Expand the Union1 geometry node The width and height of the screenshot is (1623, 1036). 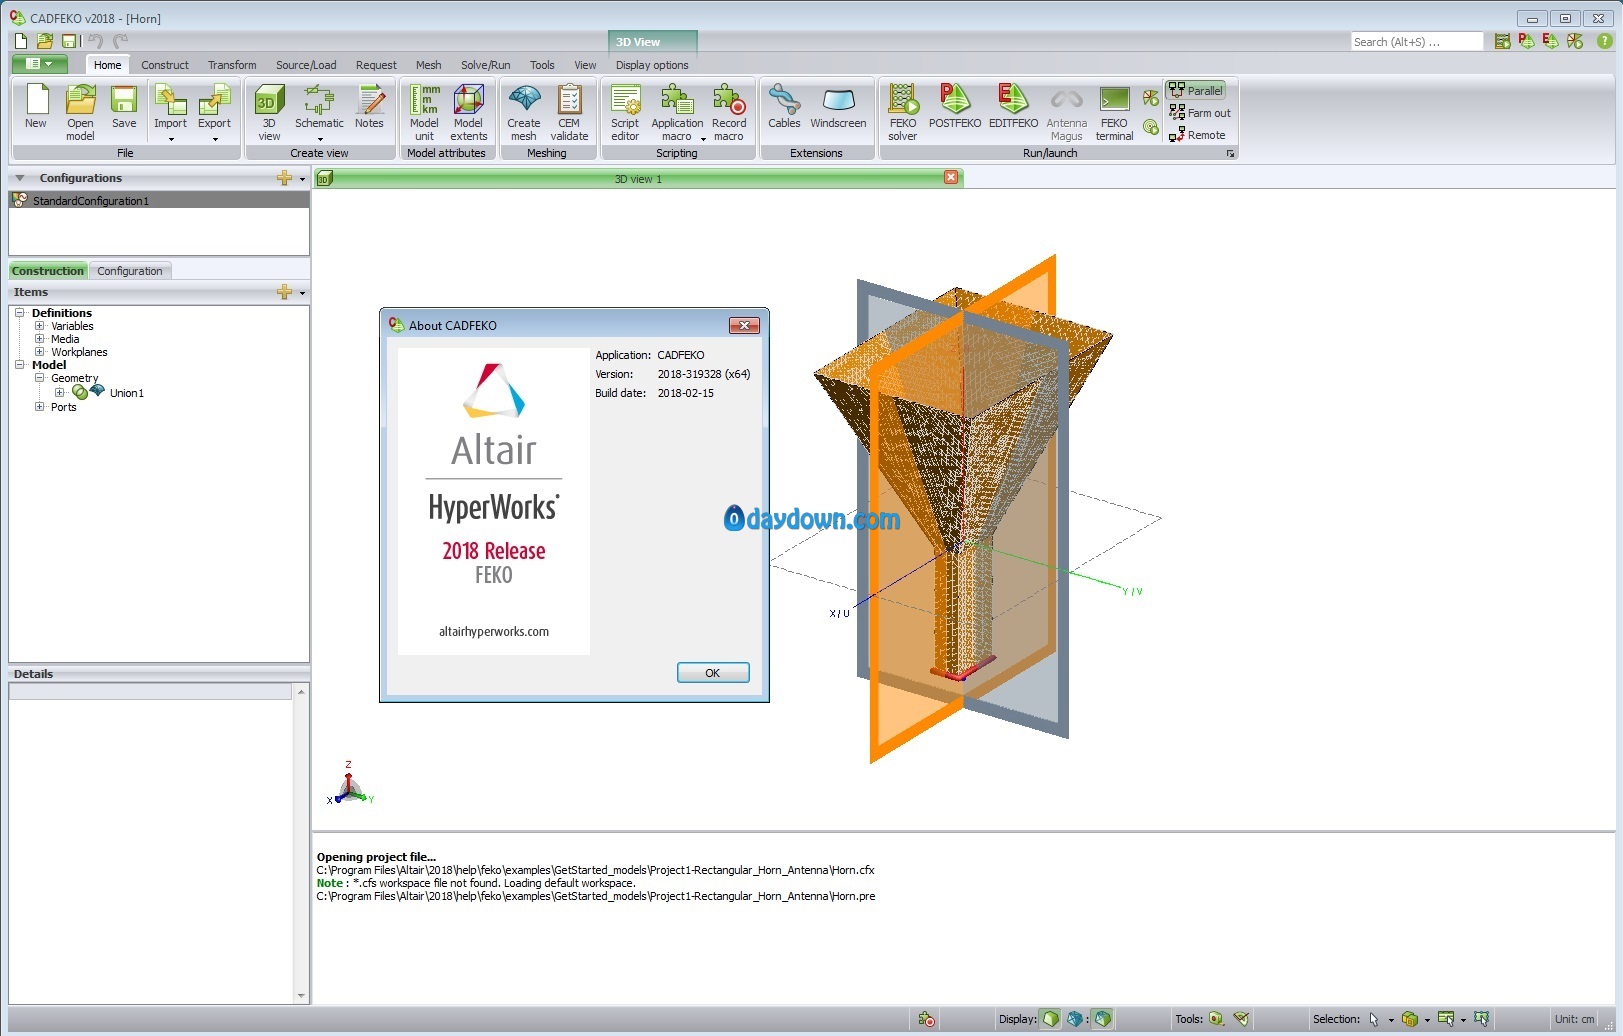point(59,392)
